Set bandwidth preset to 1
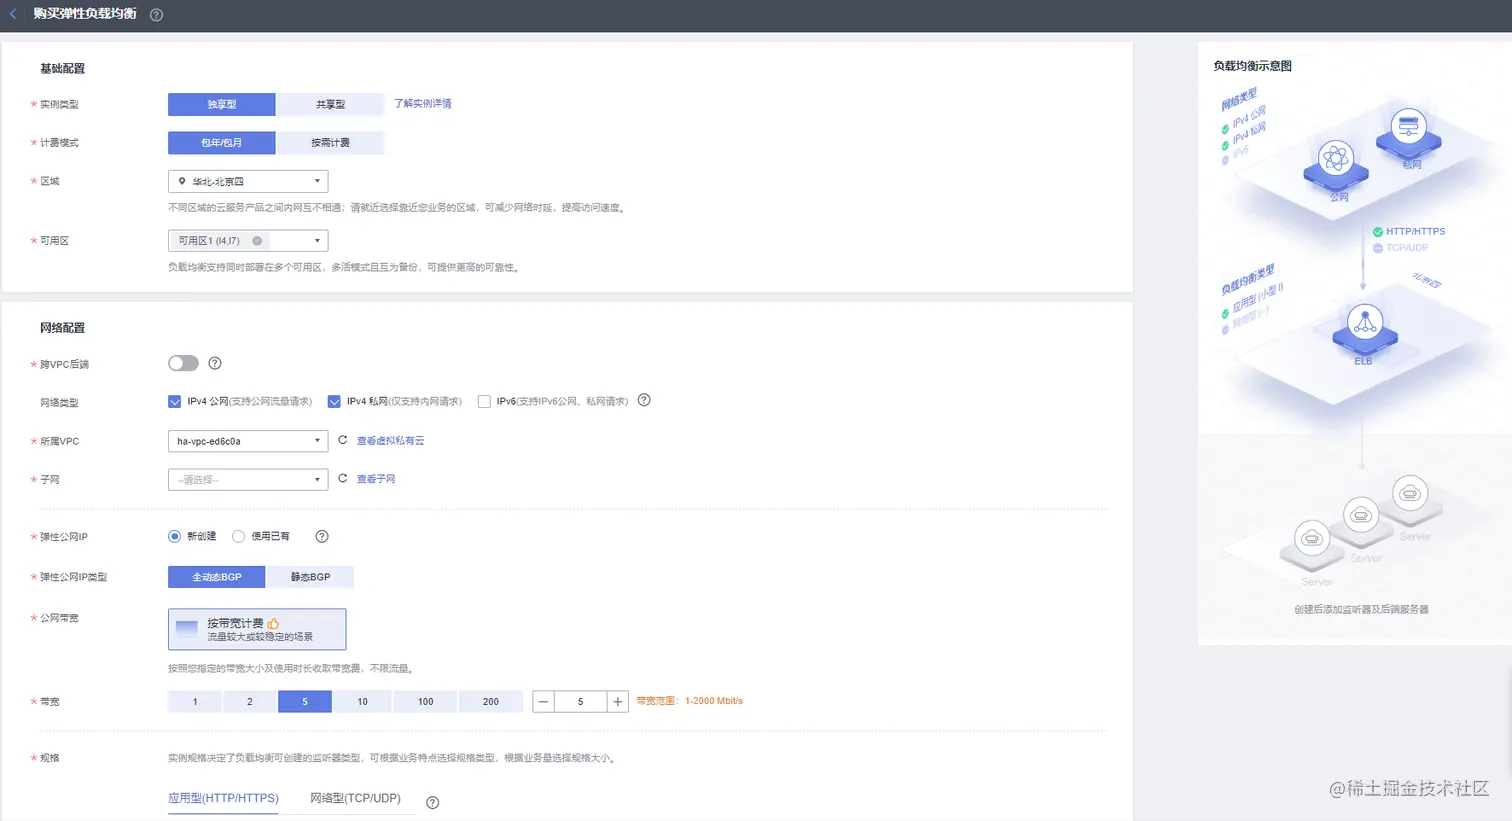This screenshot has width=1512, height=821. 195,702
